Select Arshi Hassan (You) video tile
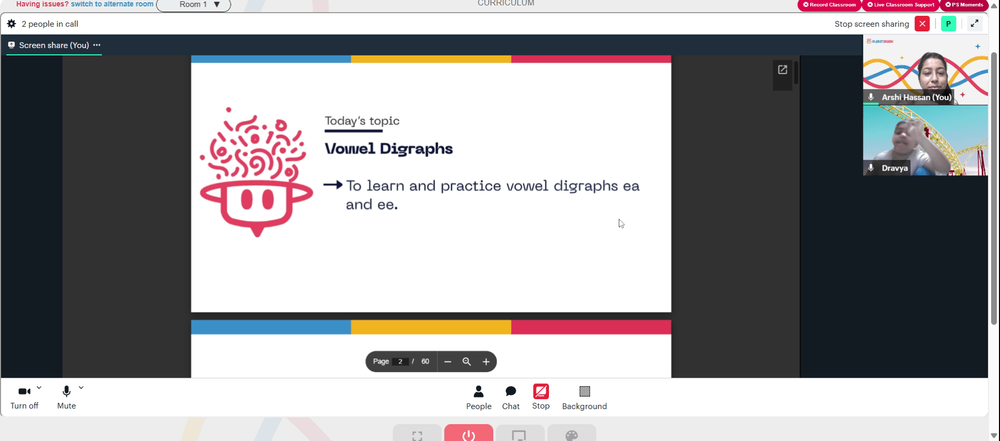The height and width of the screenshot is (441, 1000). click(925, 70)
